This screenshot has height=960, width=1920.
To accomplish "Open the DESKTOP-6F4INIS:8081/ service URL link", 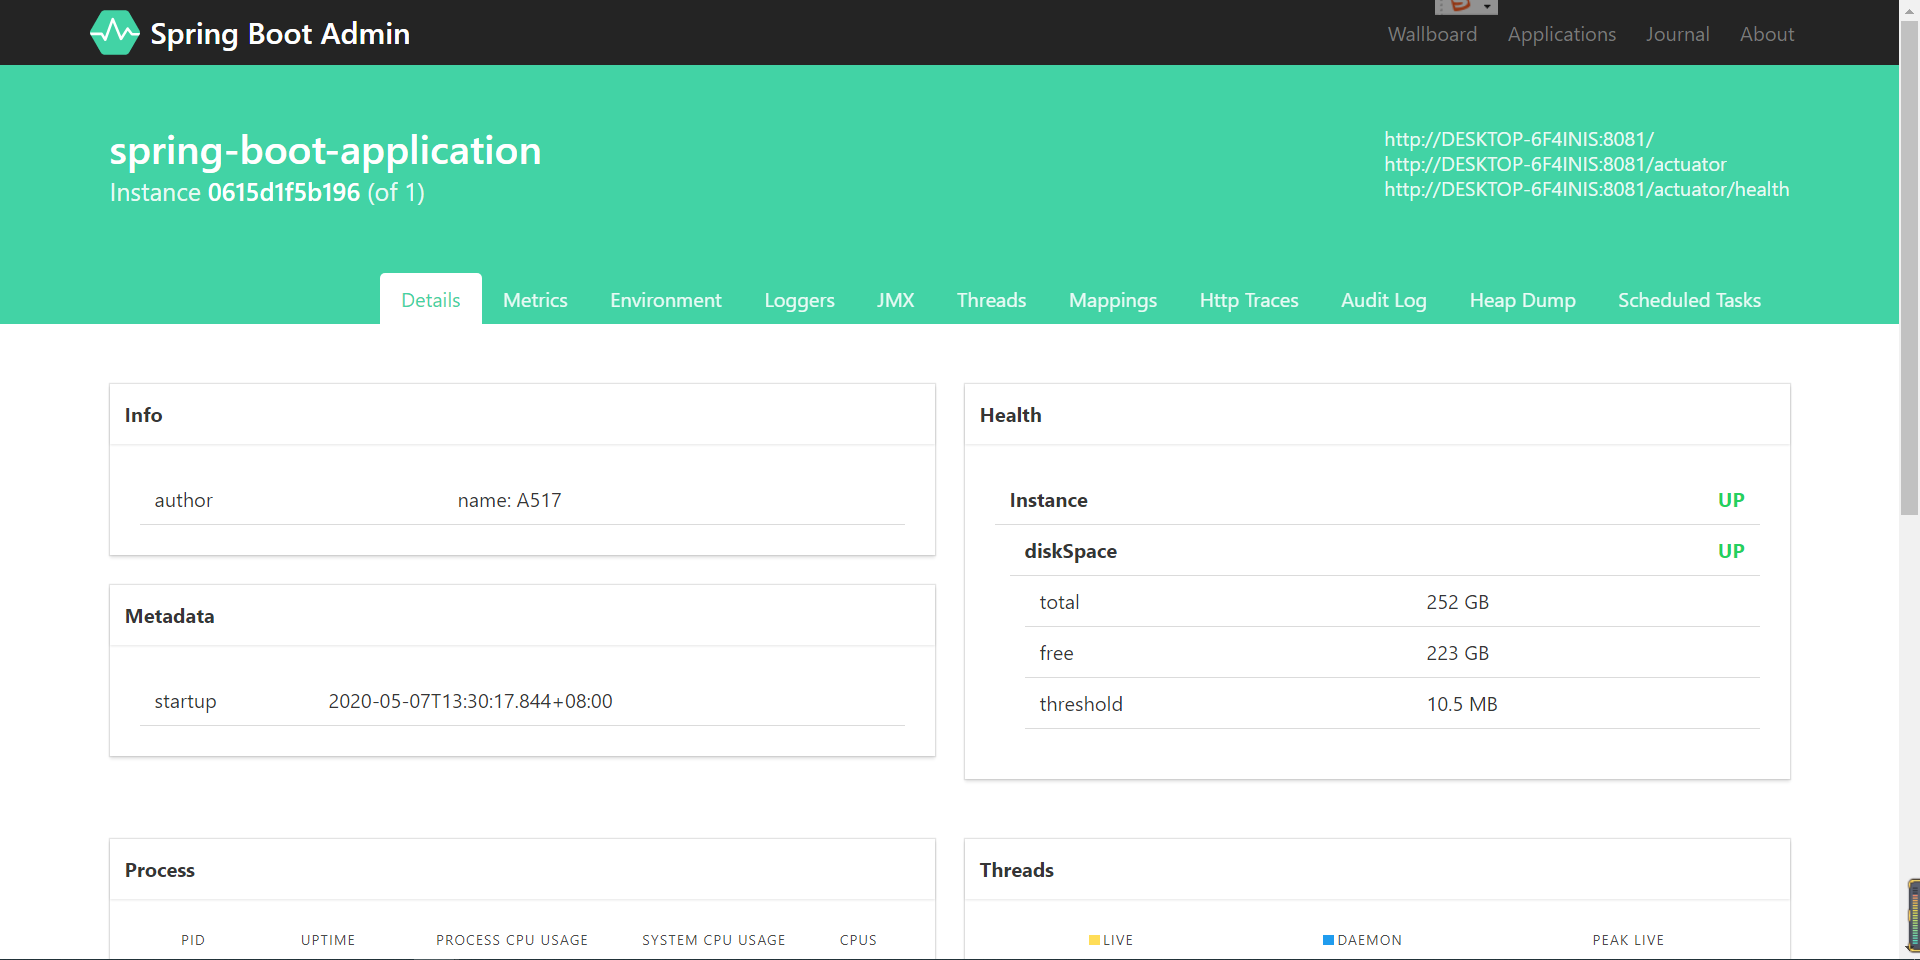I will [1519, 139].
